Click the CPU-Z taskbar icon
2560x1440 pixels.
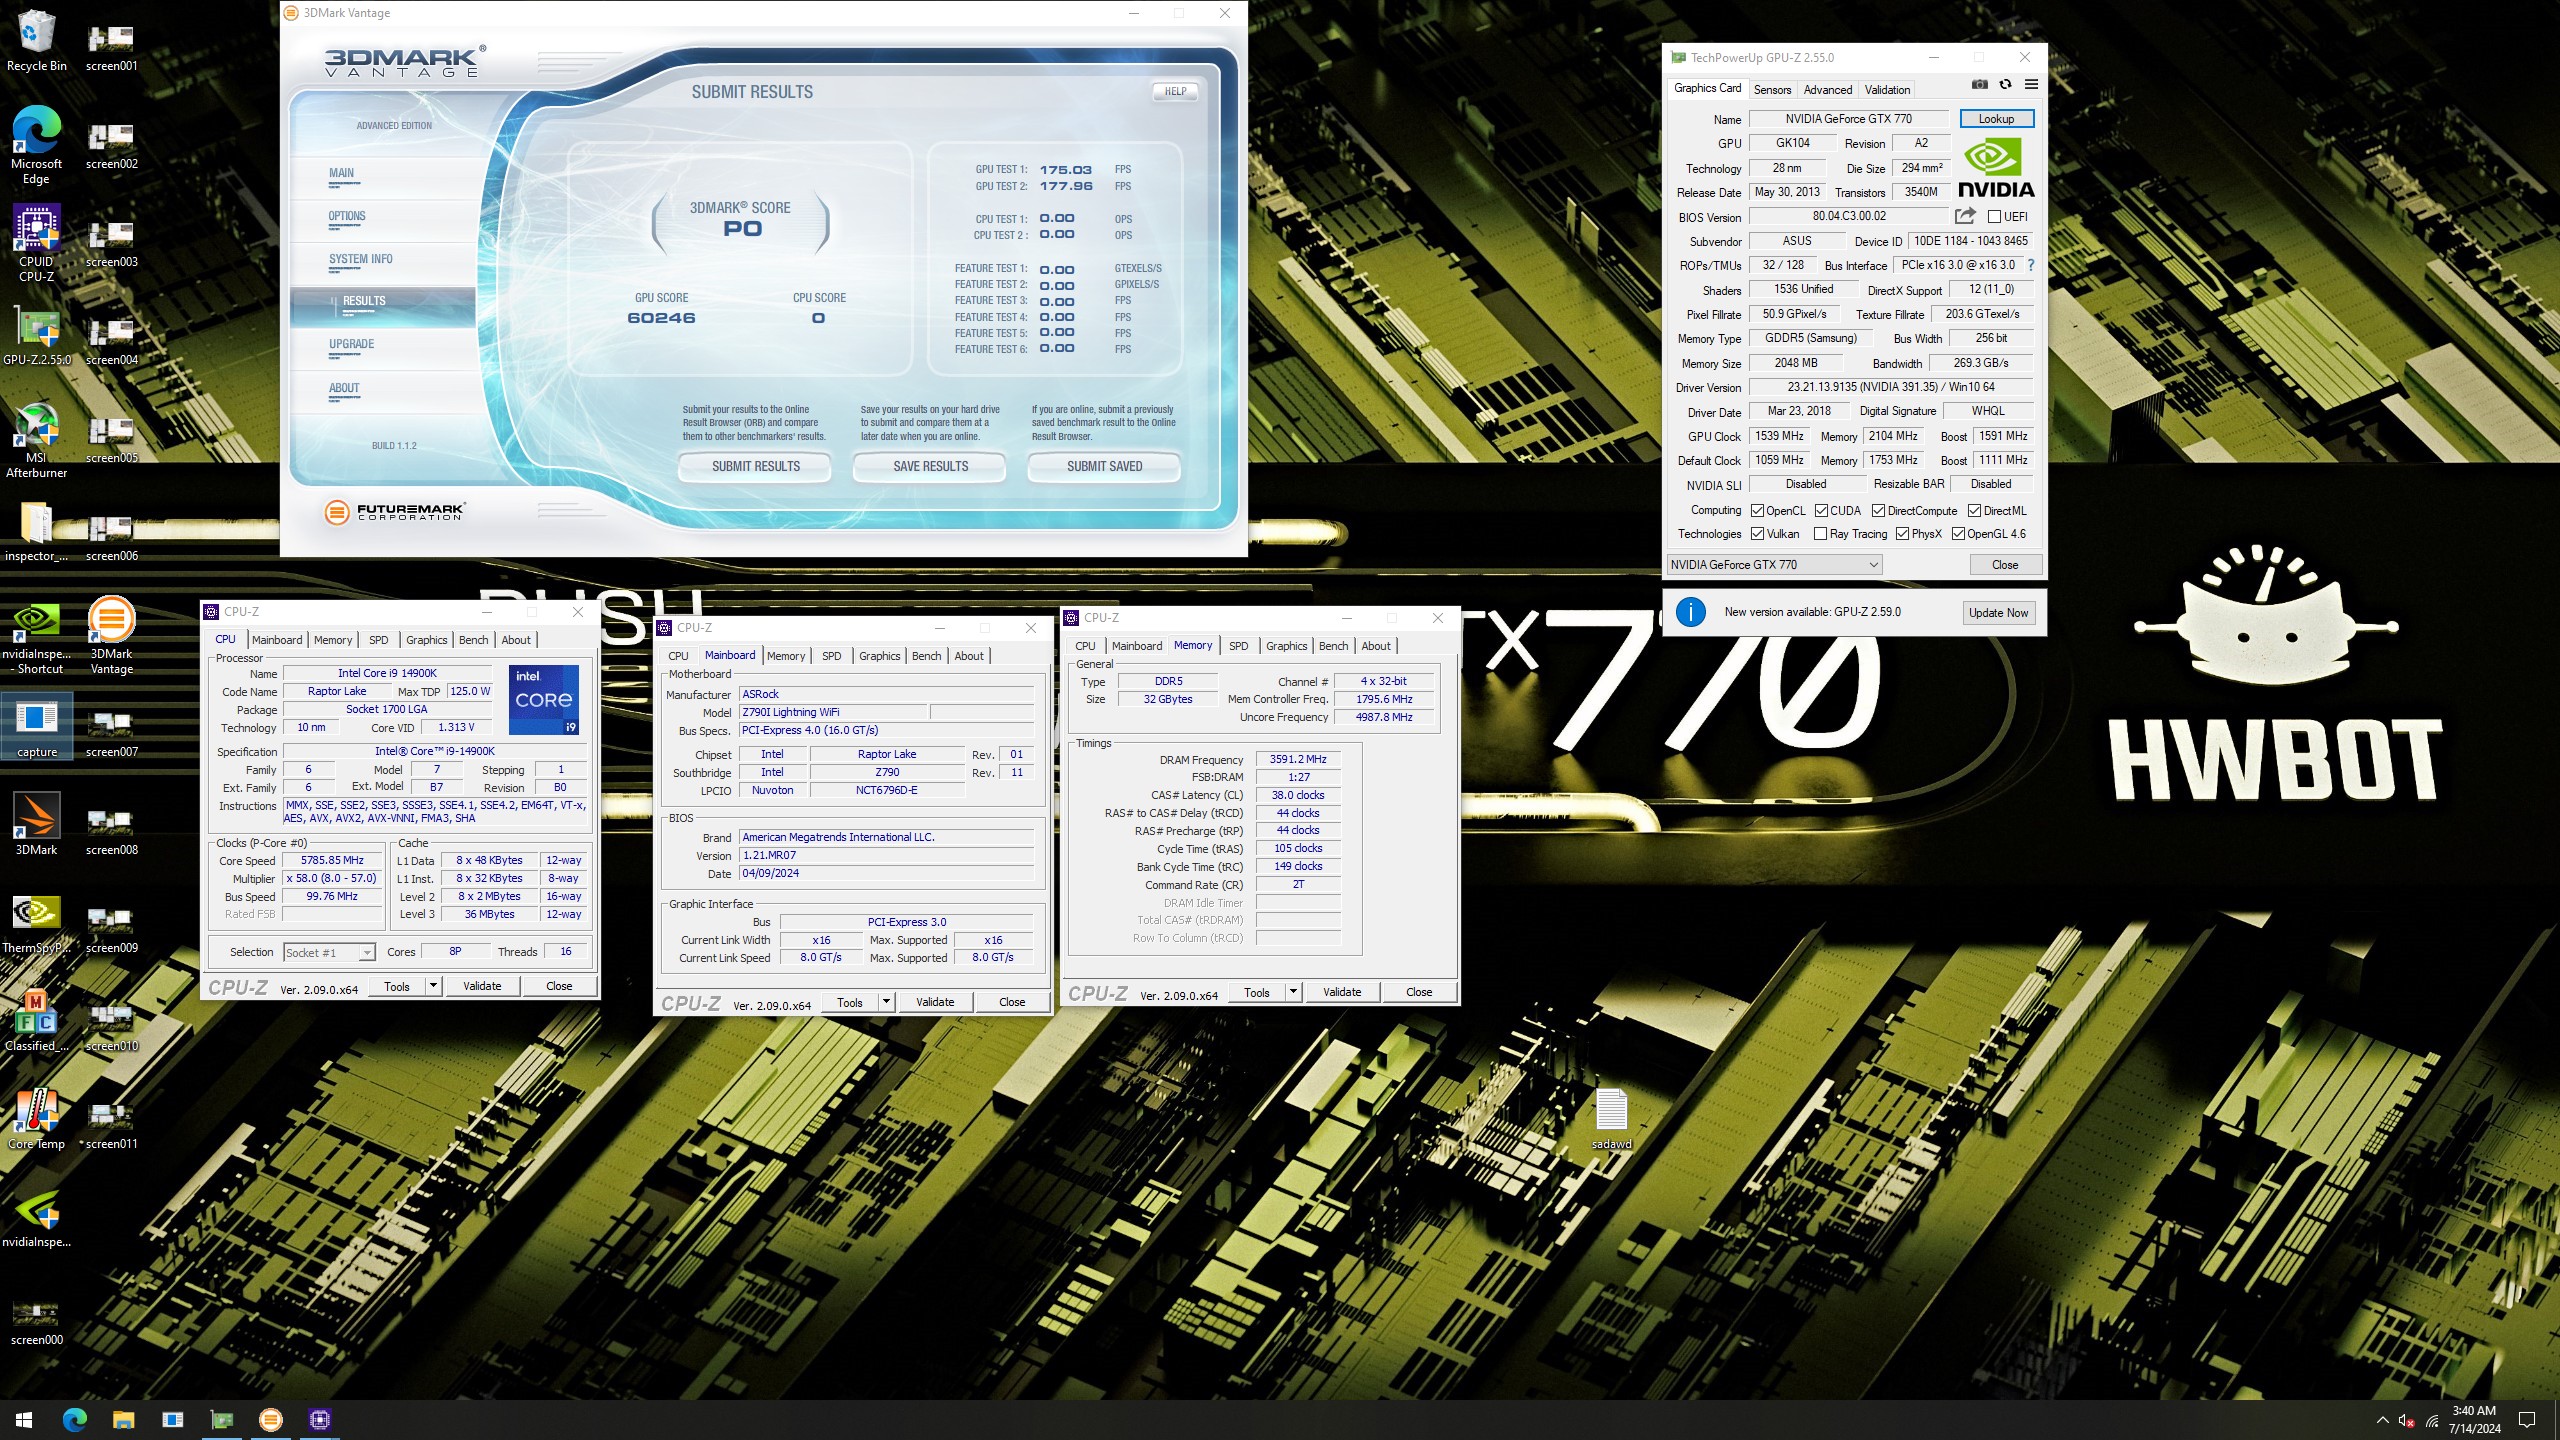tap(320, 1419)
